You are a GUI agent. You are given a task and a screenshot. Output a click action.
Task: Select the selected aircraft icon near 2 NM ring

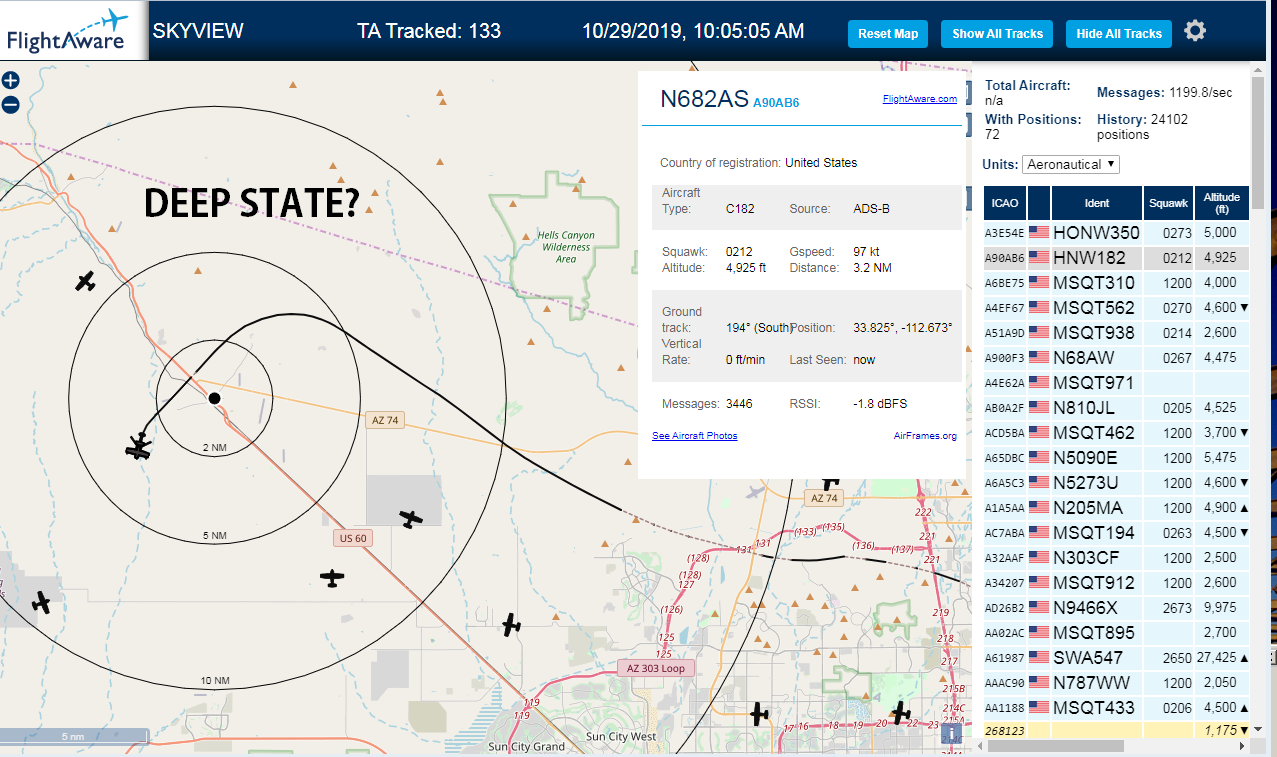point(139,446)
